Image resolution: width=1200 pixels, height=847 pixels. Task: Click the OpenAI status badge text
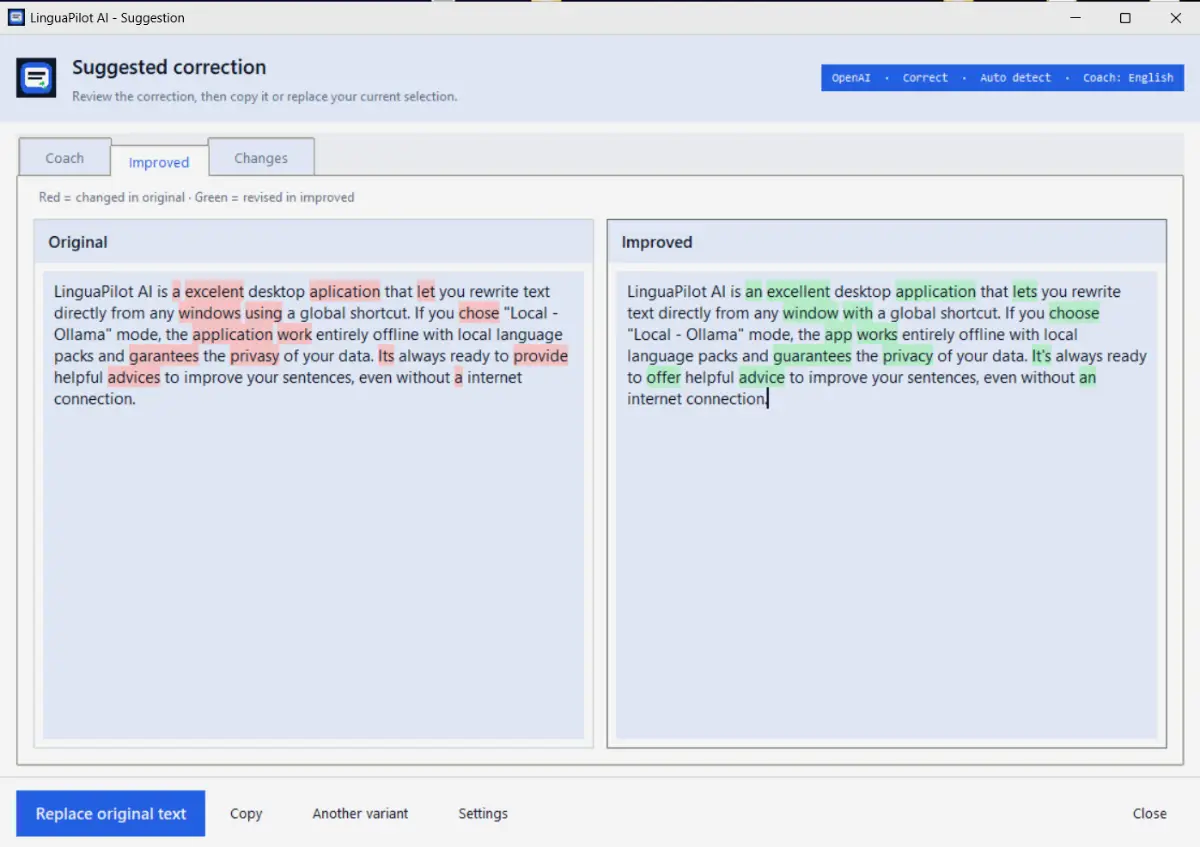[x=851, y=78]
